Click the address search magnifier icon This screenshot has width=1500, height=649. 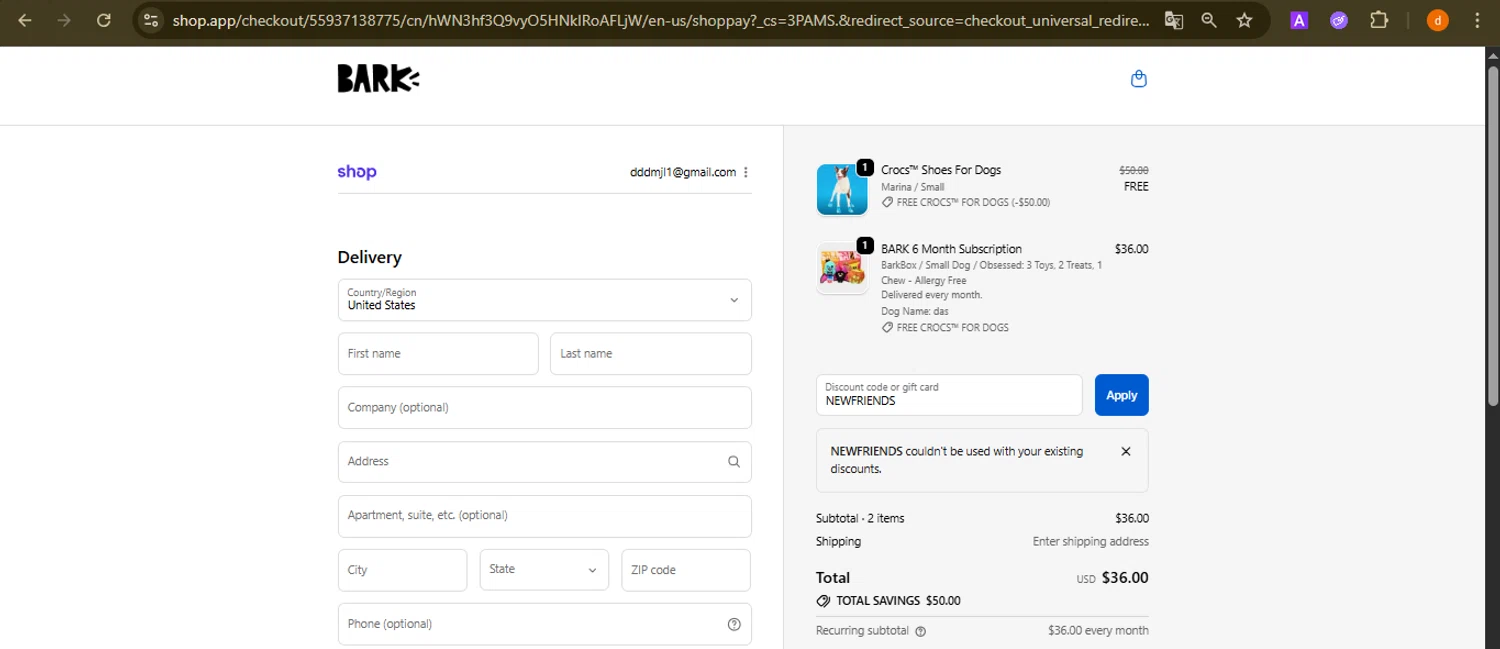[x=734, y=462]
